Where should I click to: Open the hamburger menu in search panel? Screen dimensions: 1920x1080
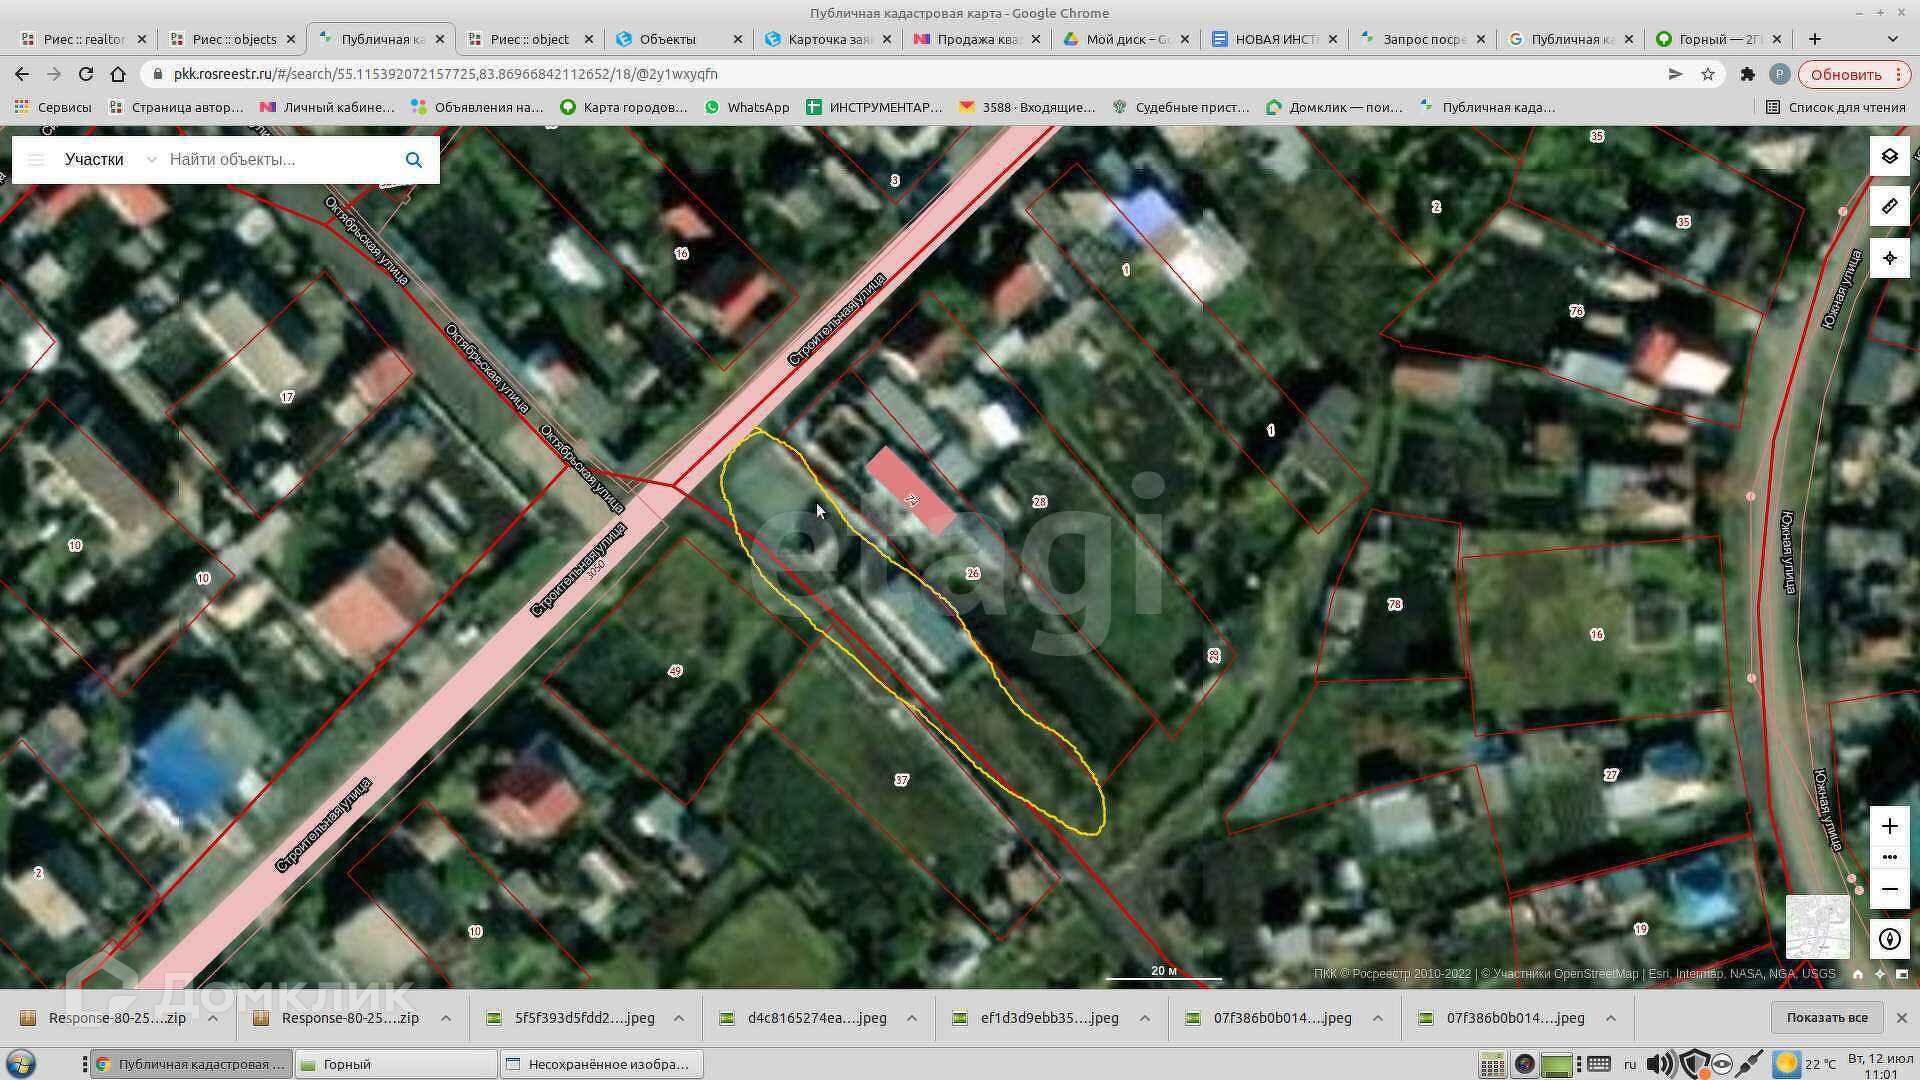pos(36,160)
